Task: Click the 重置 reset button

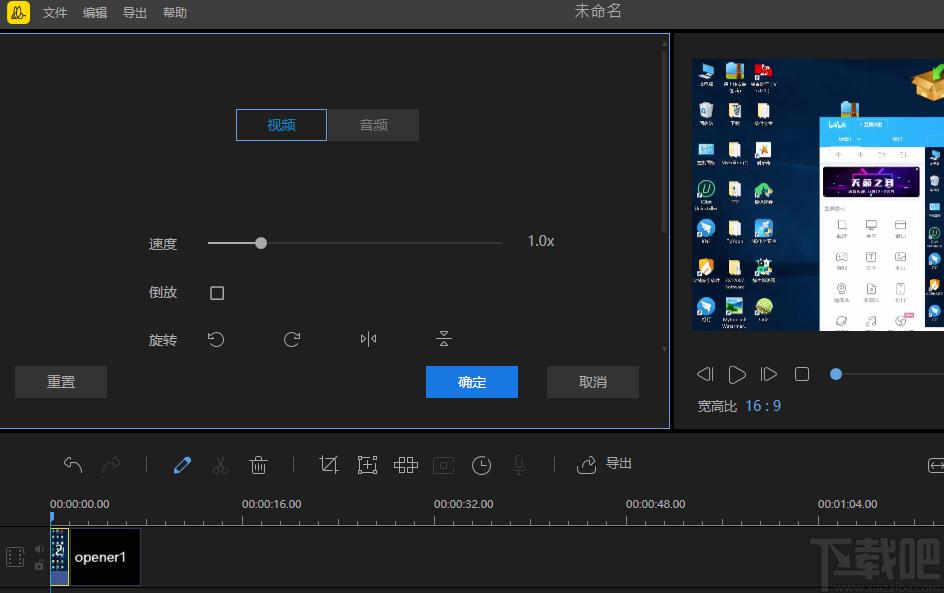Action: coord(61,382)
